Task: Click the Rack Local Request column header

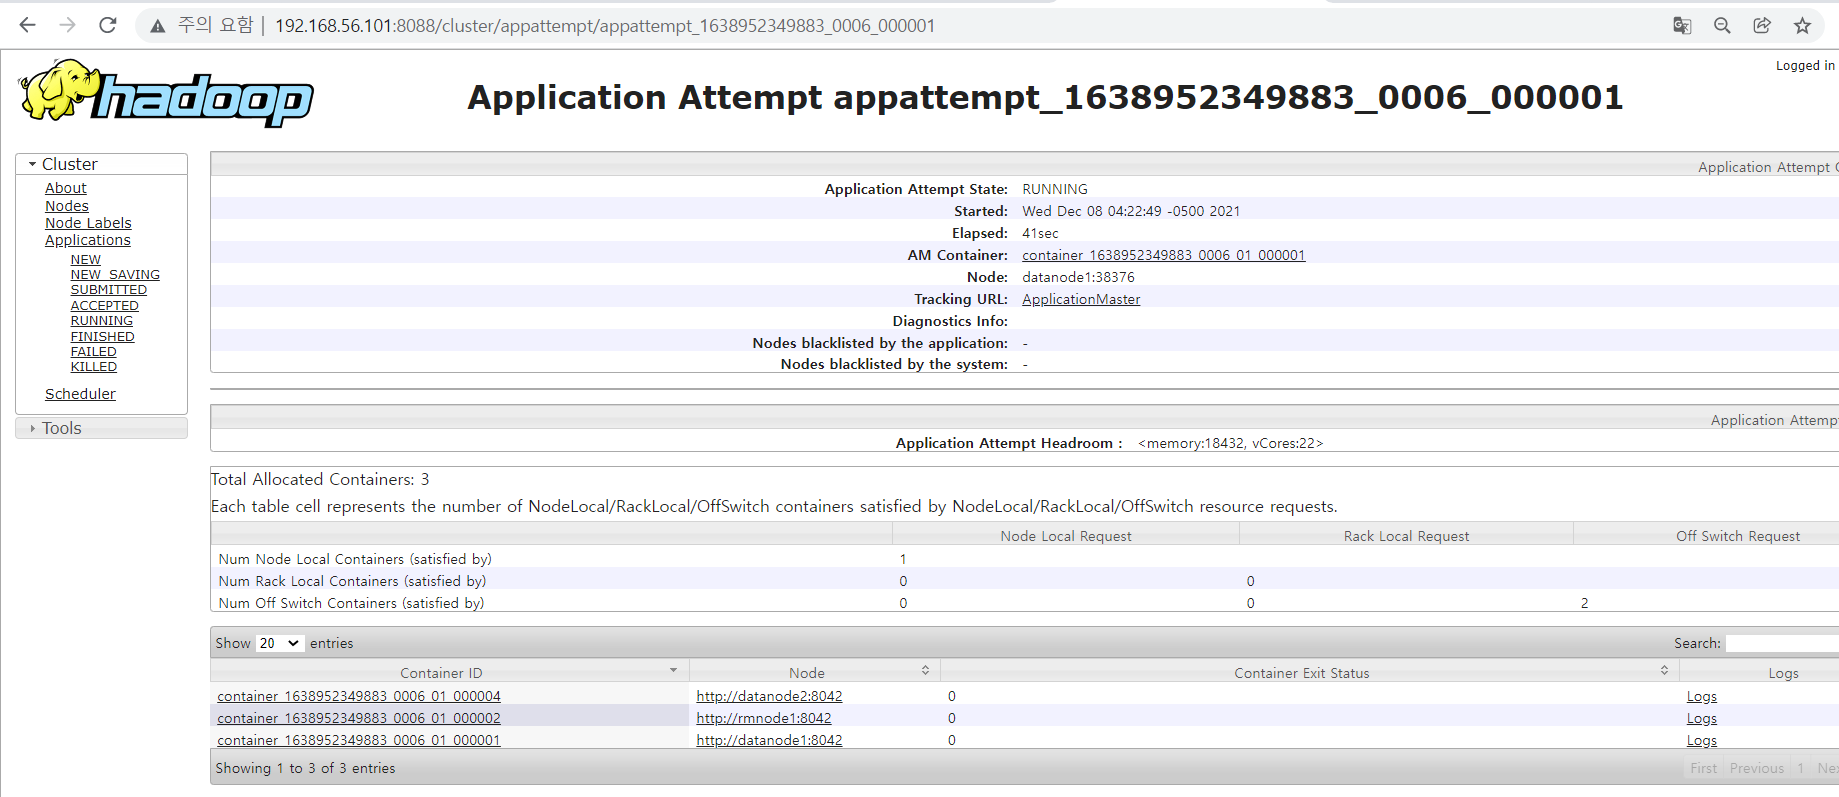Action: click(1406, 536)
